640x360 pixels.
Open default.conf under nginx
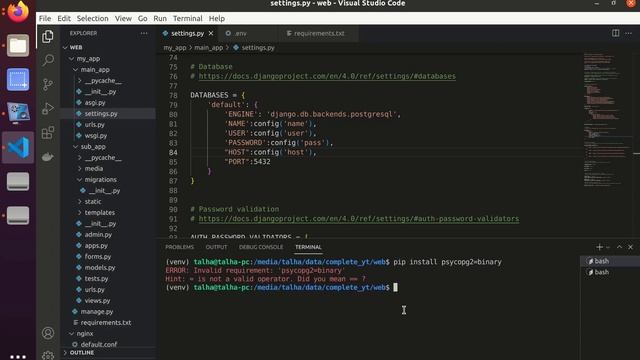coord(99,344)
